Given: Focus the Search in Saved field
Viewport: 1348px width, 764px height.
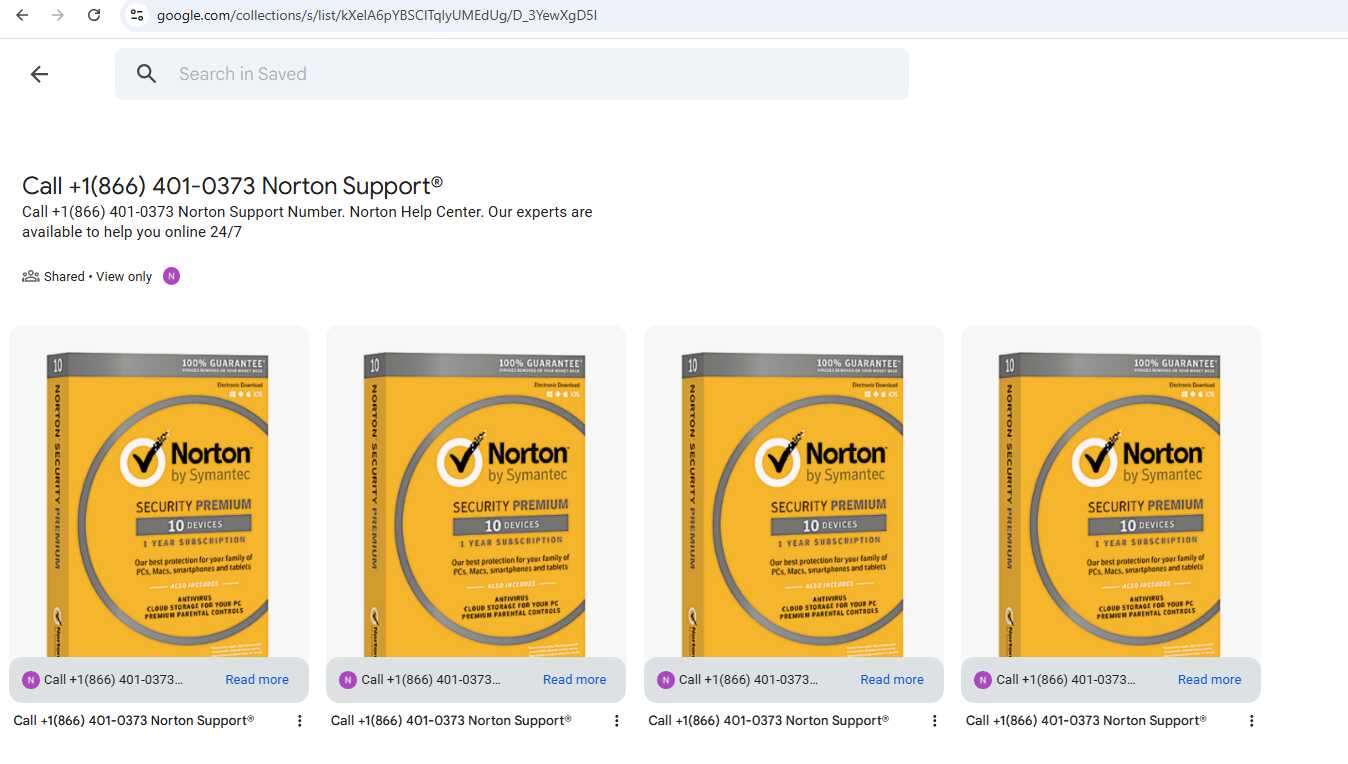Looking at the screenshot, I should coord(512,74).
